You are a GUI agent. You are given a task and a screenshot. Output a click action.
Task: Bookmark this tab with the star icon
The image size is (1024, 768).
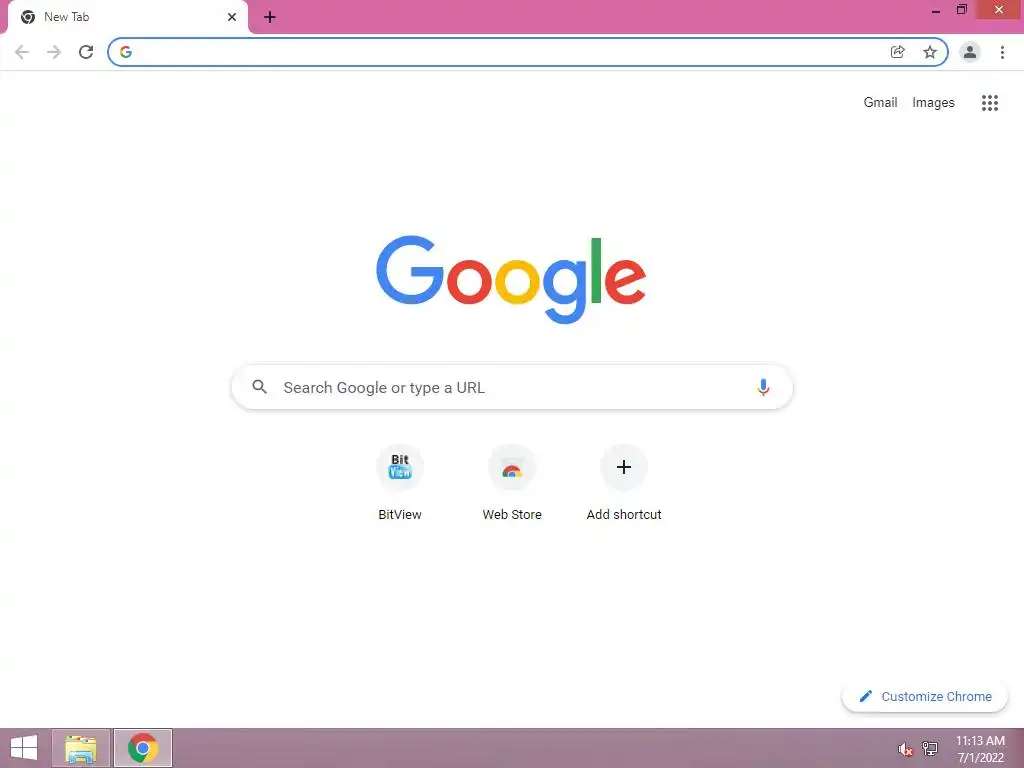click(930, 52)
